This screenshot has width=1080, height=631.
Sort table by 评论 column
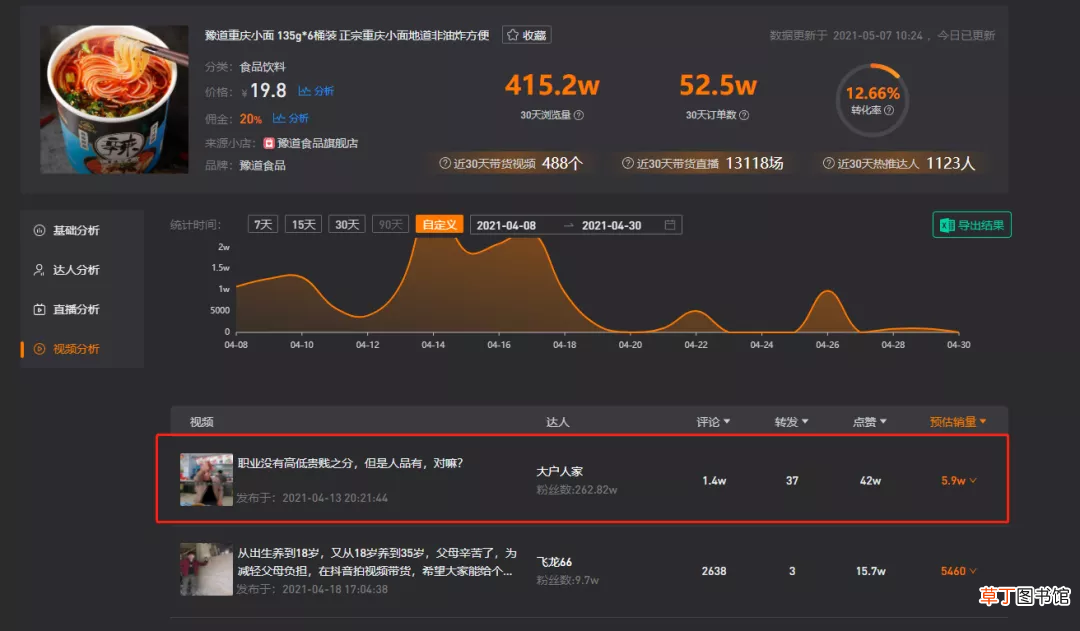pyautogui.click(x=713, y=422)
